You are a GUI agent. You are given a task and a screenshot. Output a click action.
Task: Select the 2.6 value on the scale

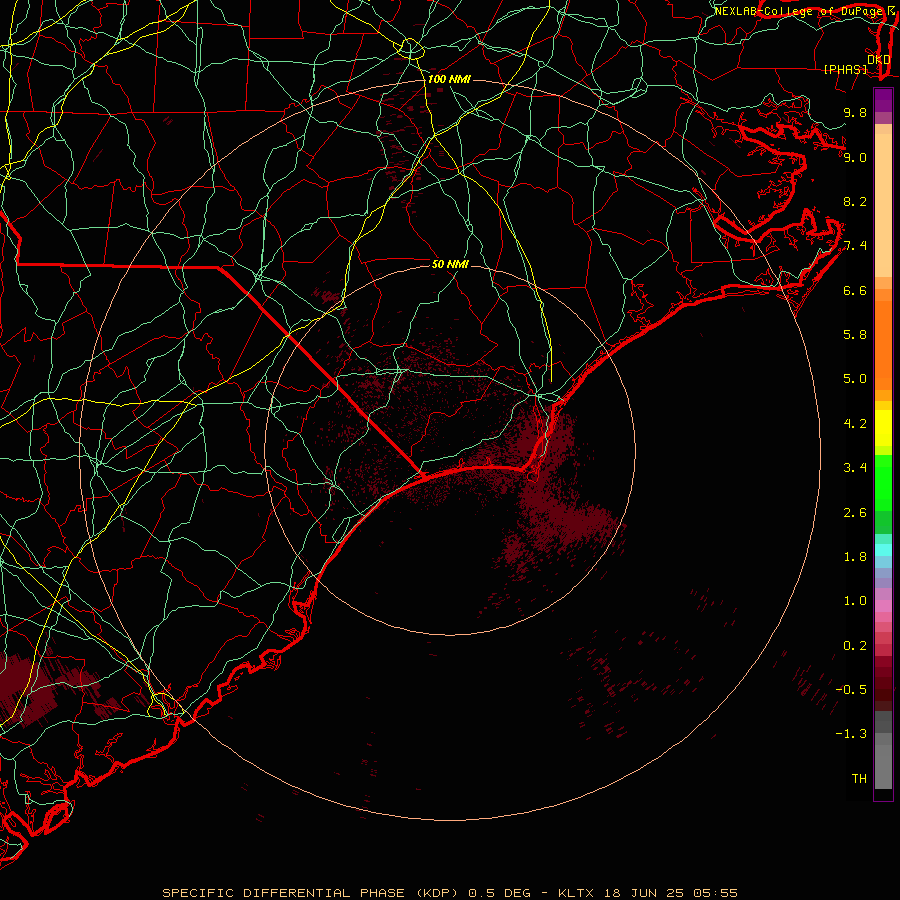[855, 513]
